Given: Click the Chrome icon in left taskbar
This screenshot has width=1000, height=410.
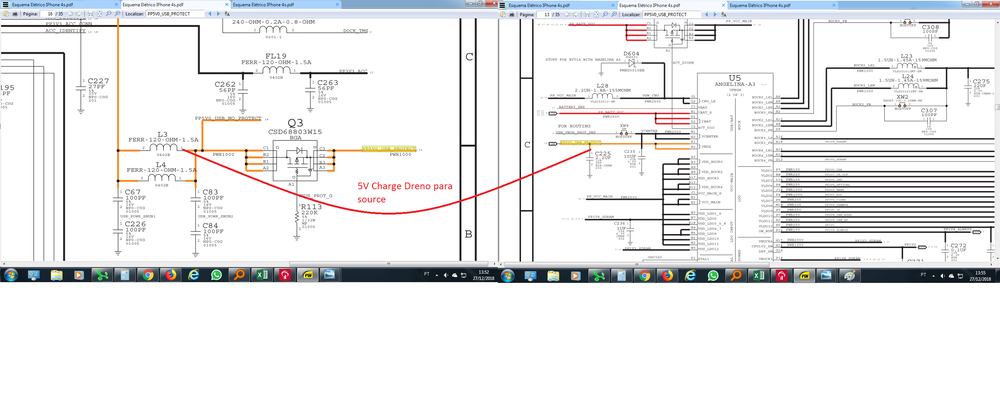Looking at the screenshot, I should [148, 274].
